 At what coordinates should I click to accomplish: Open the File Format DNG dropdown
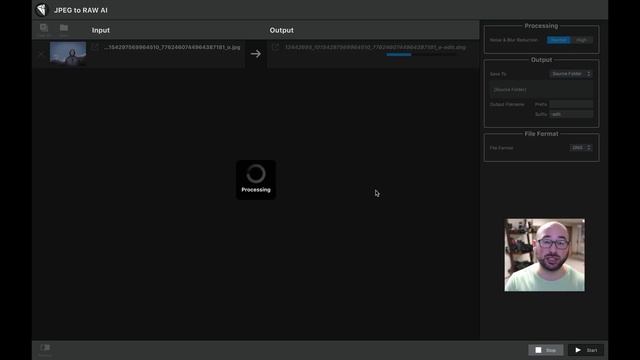pyautogui.click(x=581, y=148)
